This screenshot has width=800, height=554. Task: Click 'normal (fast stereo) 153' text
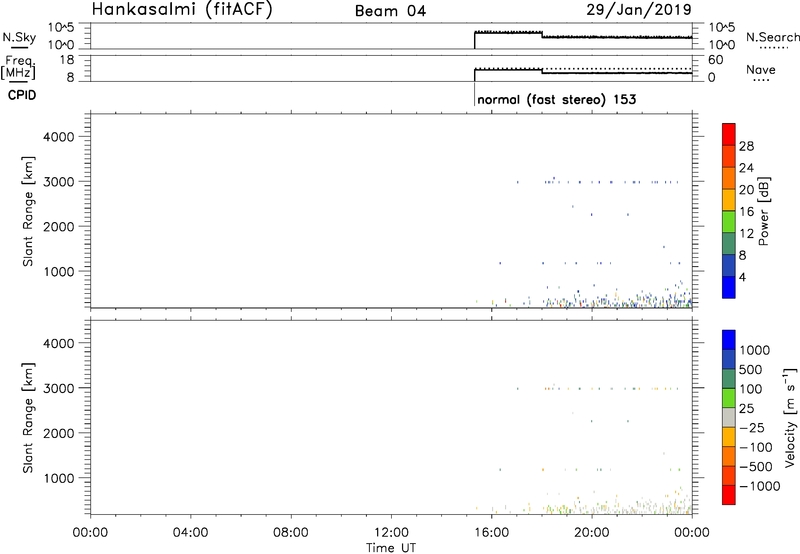click(557, 99)
